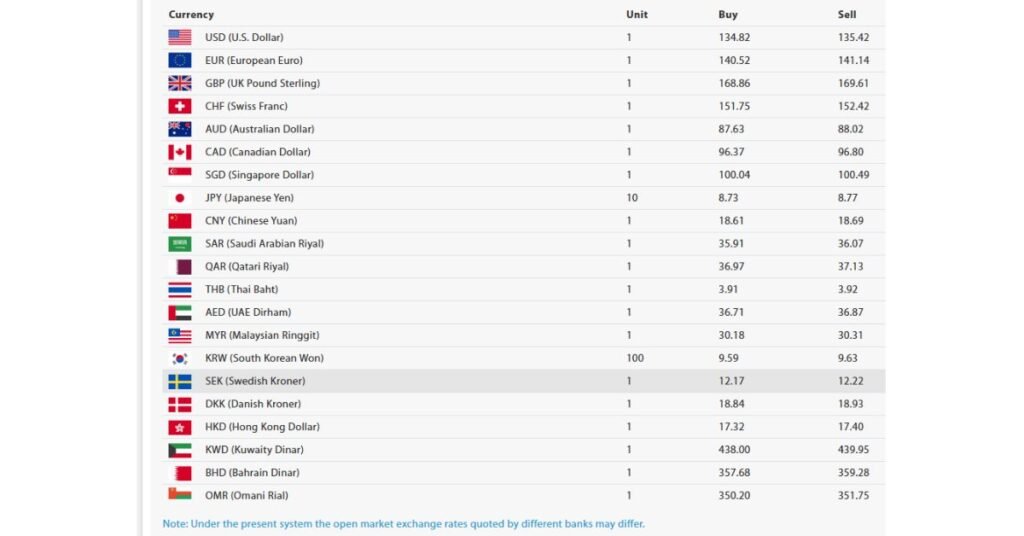Click the Sell column header
The width and height of the screenshot is (1024, 536).
click(846, 14)
